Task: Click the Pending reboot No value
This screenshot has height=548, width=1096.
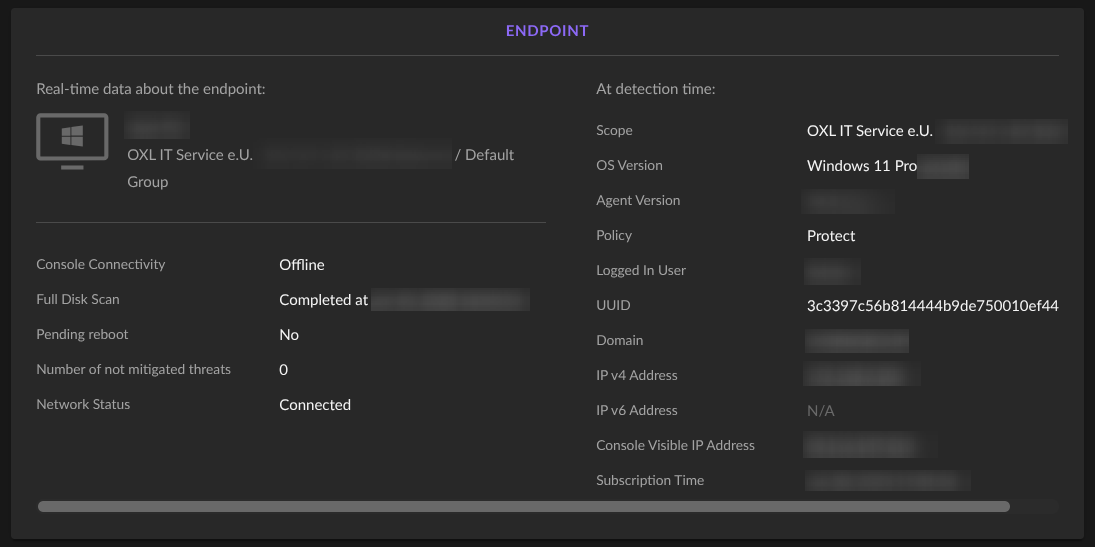Action: click(289, 335)
